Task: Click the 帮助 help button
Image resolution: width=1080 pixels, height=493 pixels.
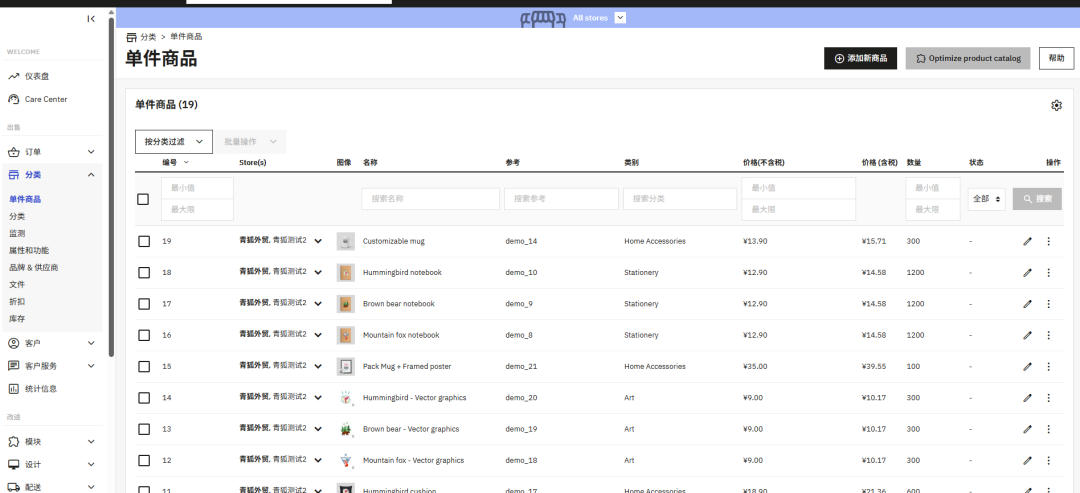Action: coord(1057,59)
